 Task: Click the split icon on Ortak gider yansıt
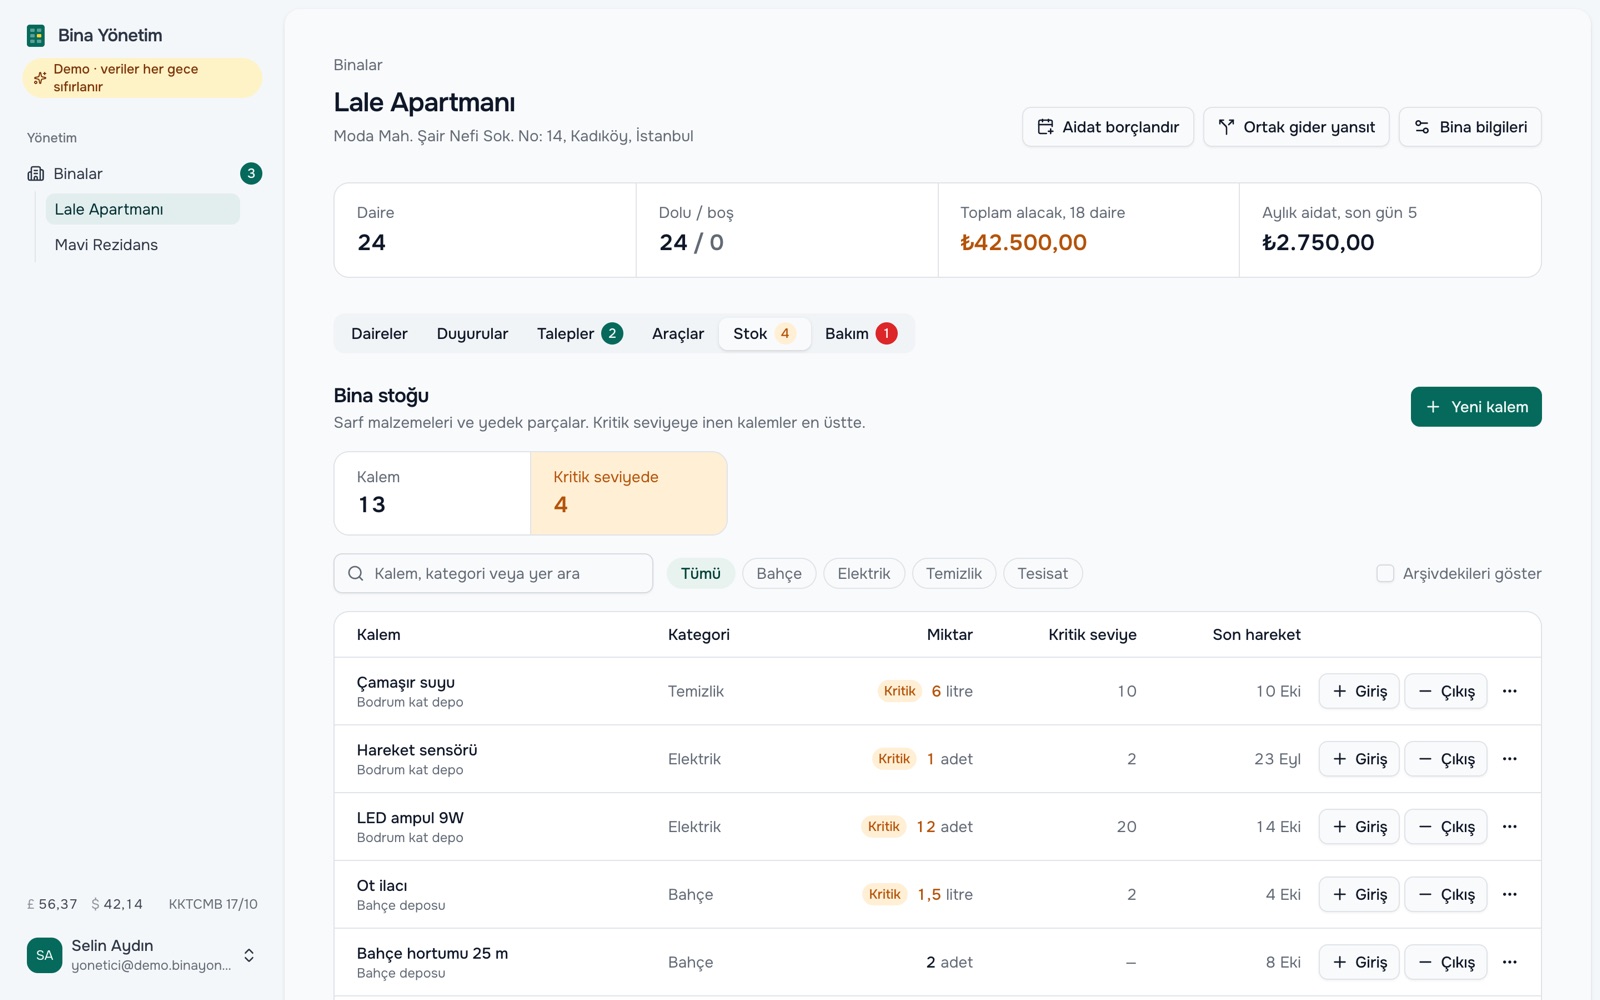(1226, 127)
